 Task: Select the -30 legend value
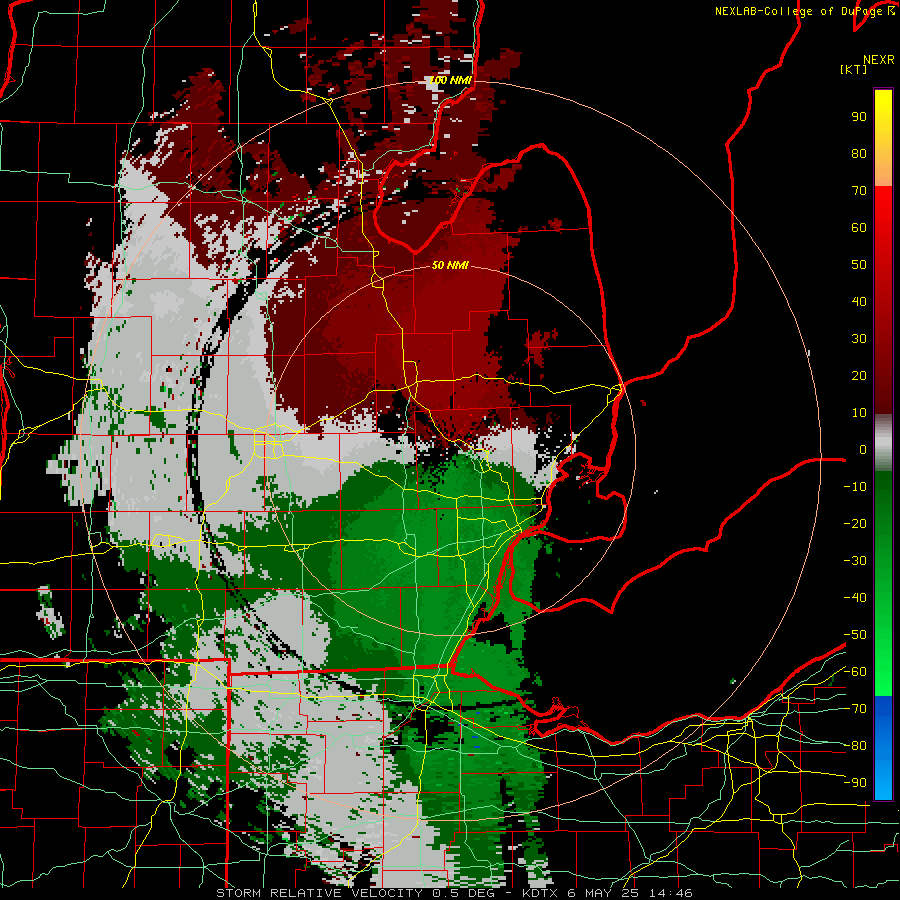click(855, 561)
